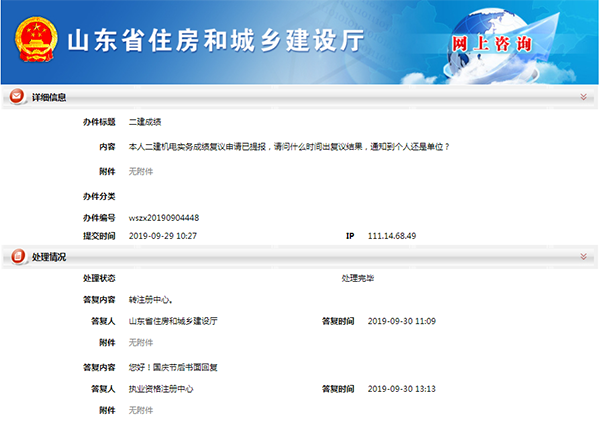
Task: Click the red document icon beside 处理情况
Action: (18, 256)
